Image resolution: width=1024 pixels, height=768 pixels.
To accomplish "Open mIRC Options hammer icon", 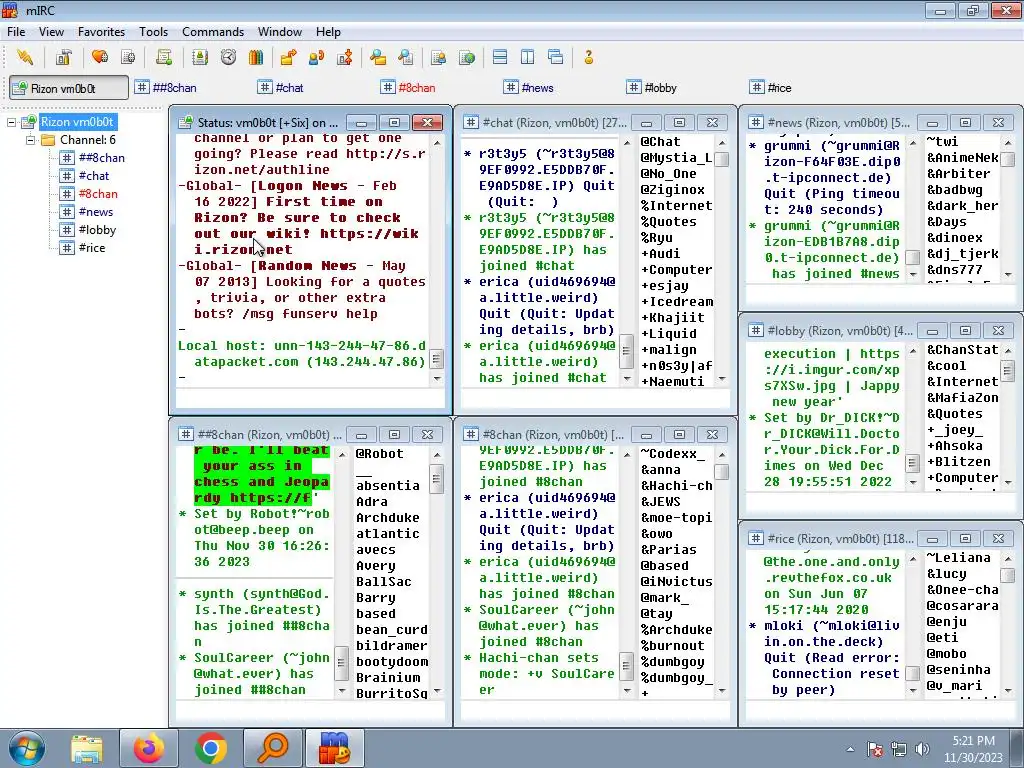I will tap(63, 57).
